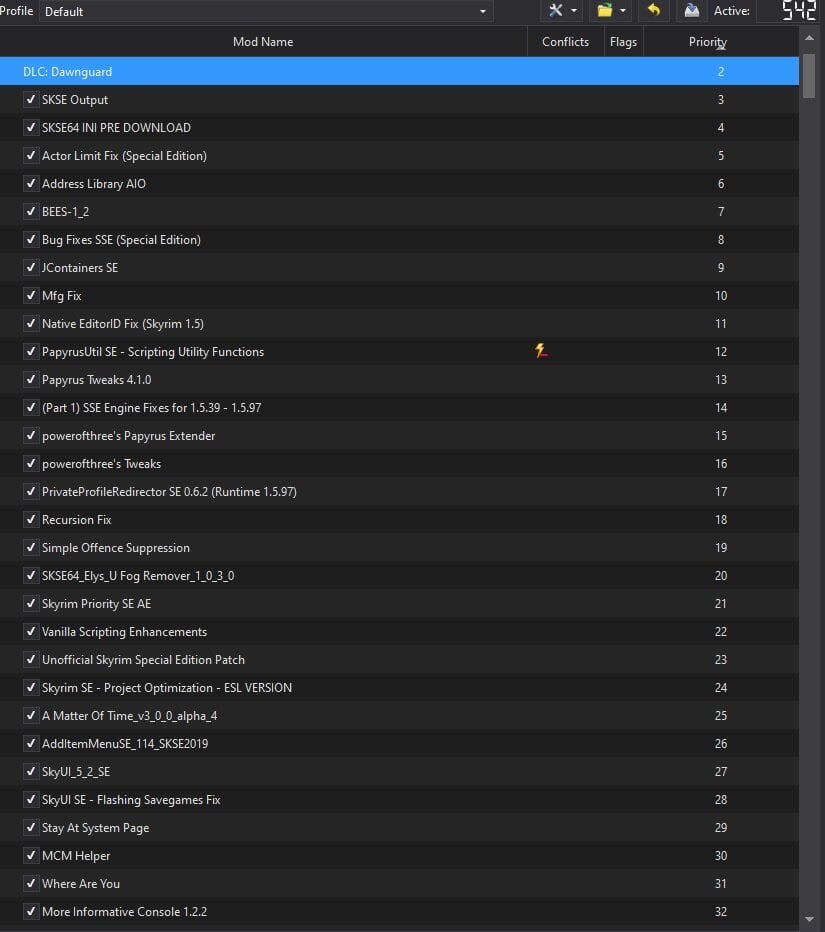Screen dimensions: 825x932
Task: Select Skyrim Priority SE AE entry
Action: click(x=96, y=603)
